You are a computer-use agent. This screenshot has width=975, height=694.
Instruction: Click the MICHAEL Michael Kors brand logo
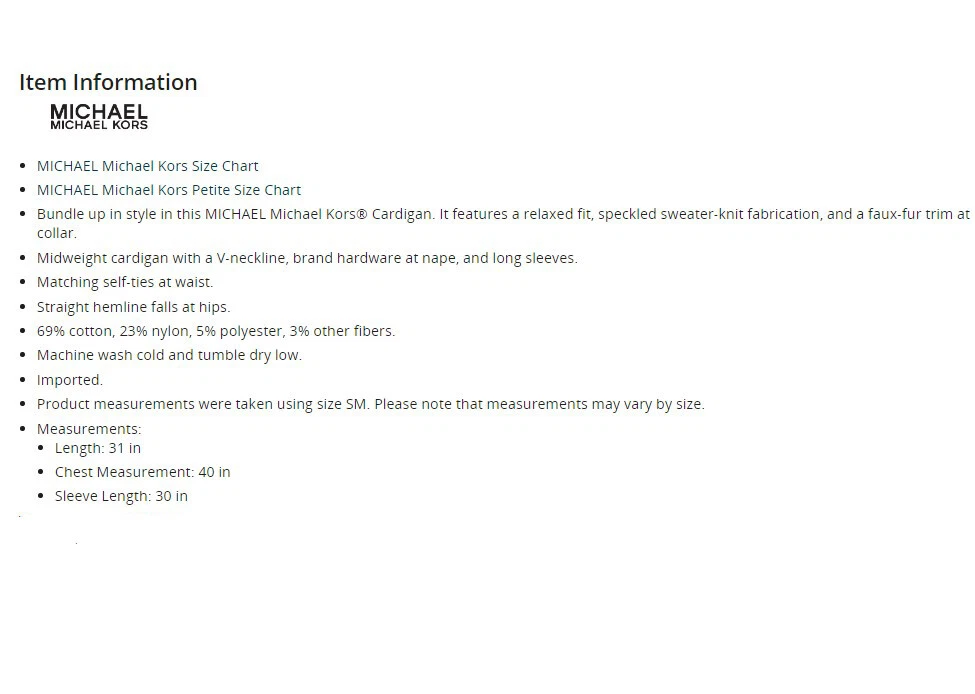[x=99, y=117]
